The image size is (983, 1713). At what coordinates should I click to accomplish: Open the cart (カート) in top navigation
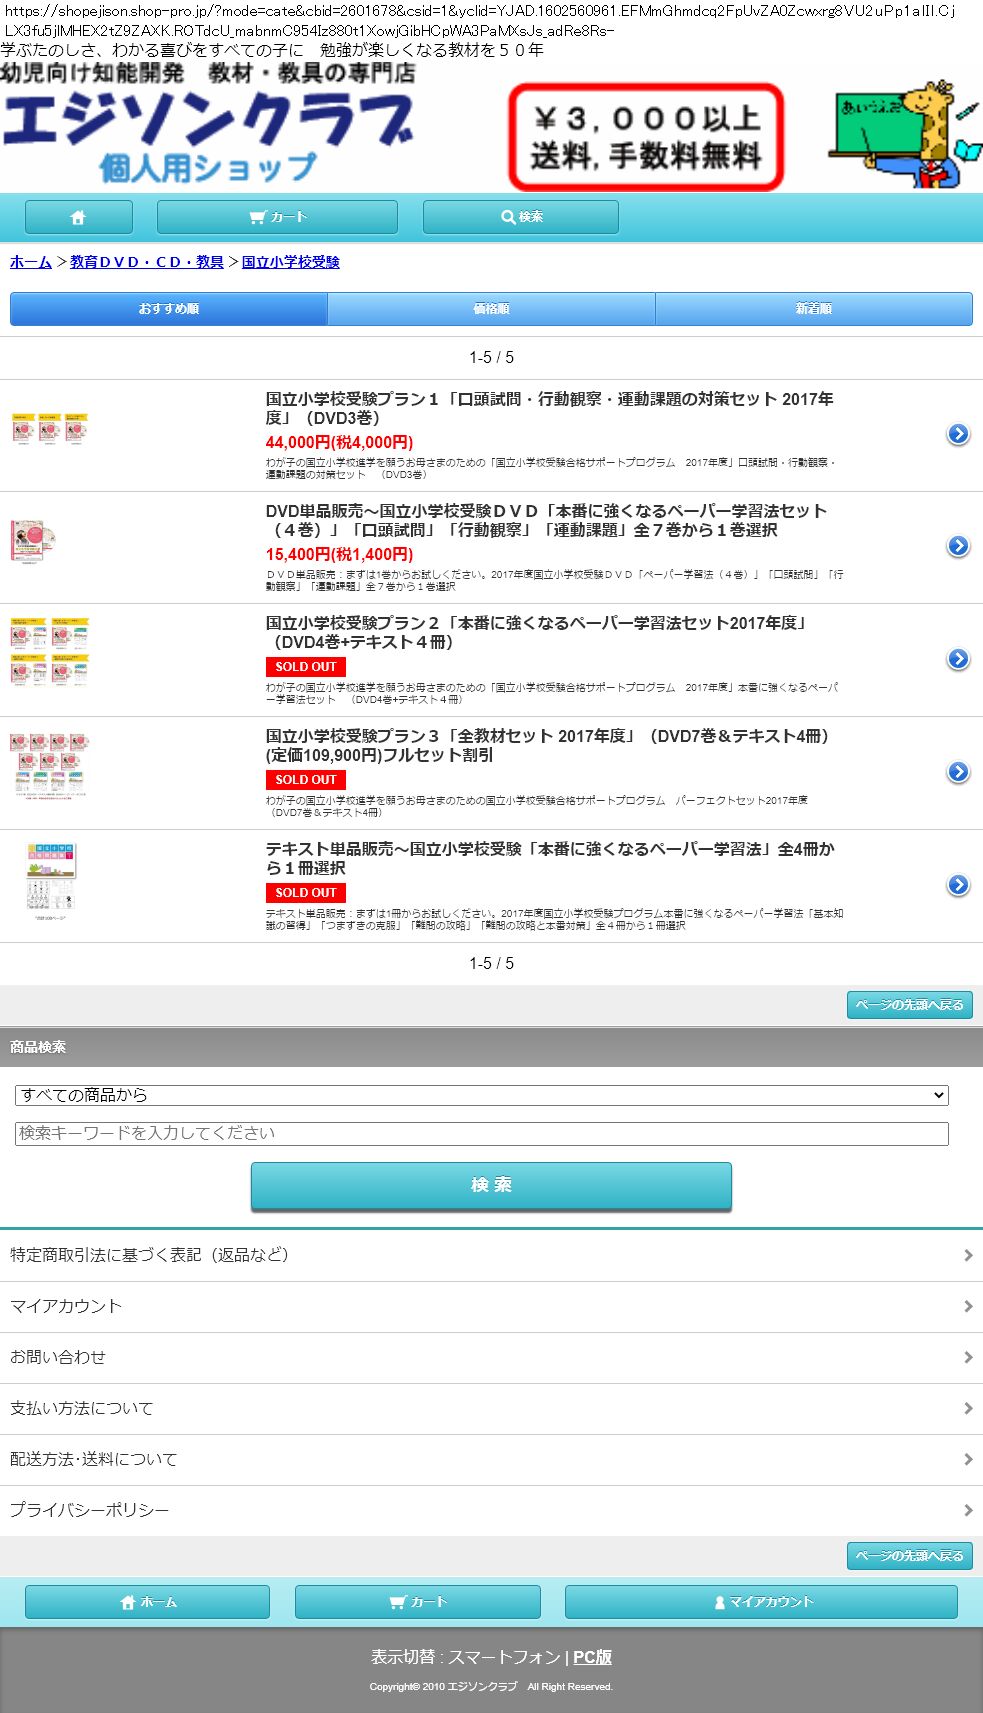click(x=277, y=217)
